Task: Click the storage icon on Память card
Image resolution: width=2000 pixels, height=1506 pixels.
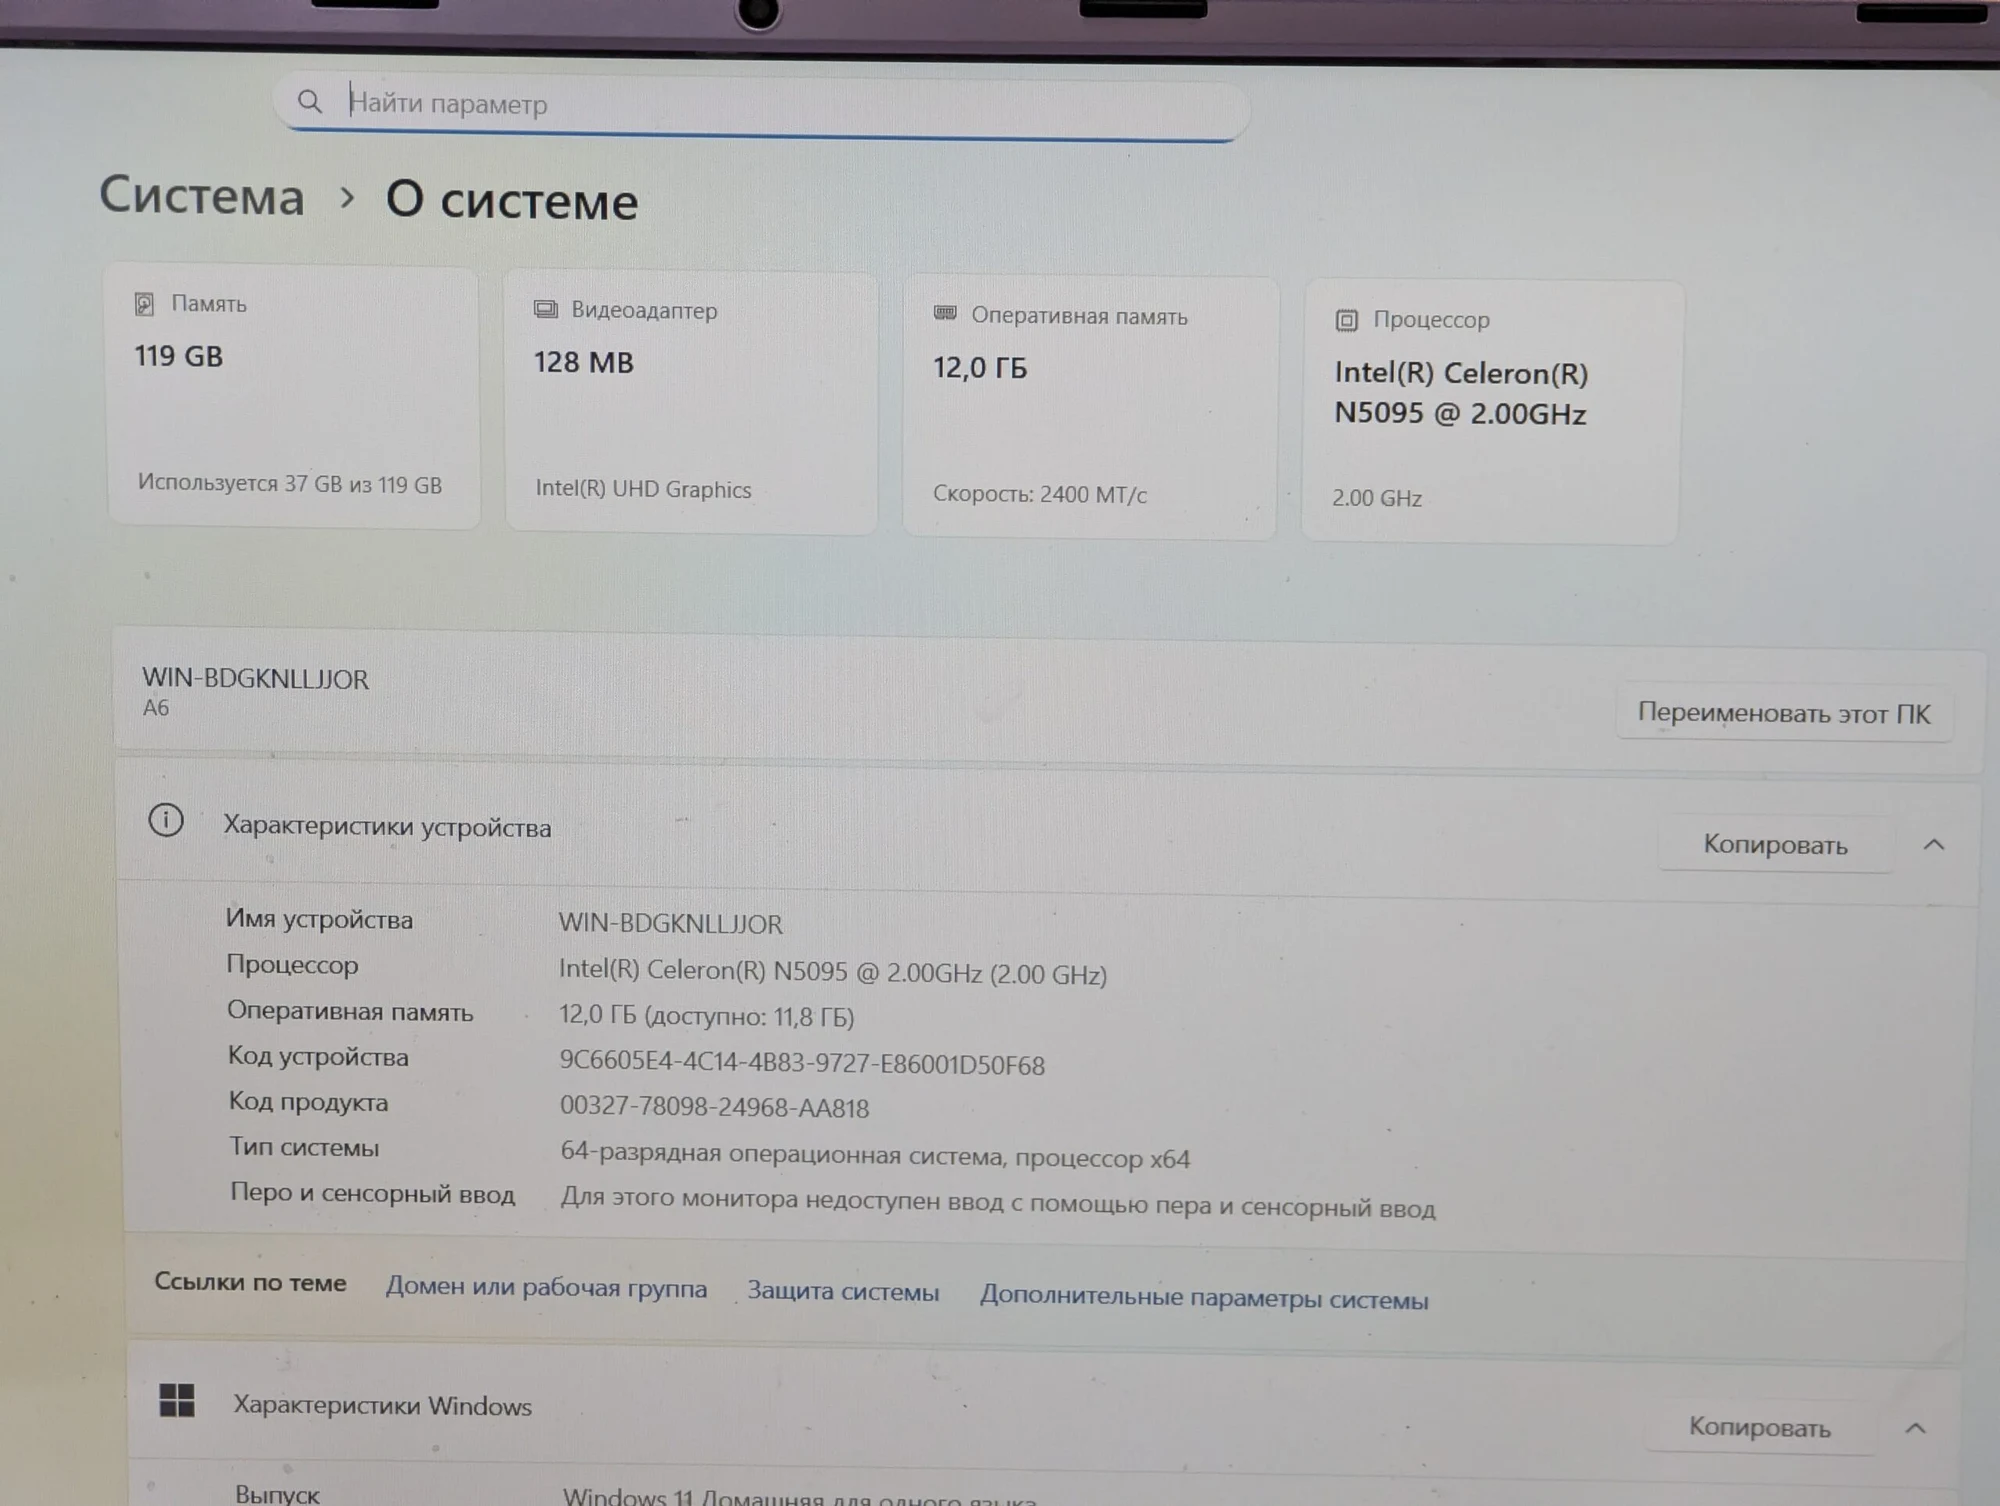Action: click(144, 304)
